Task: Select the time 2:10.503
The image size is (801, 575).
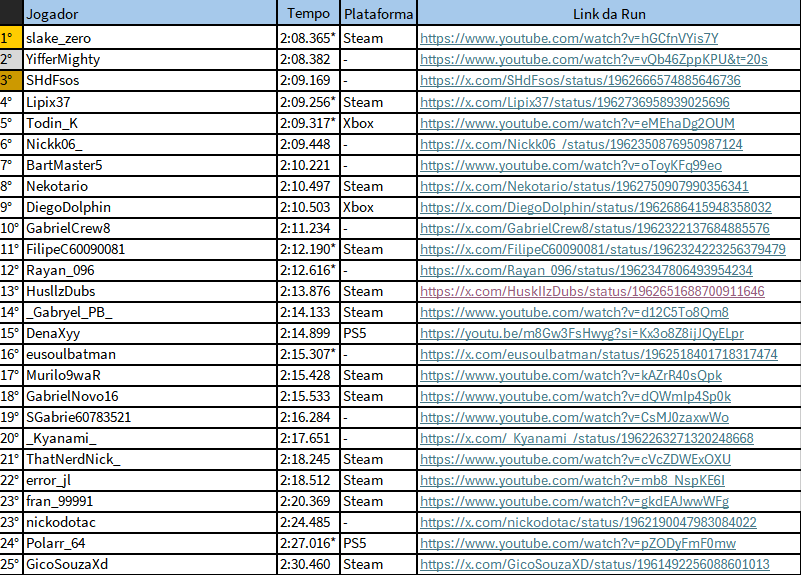Action: 305,207
